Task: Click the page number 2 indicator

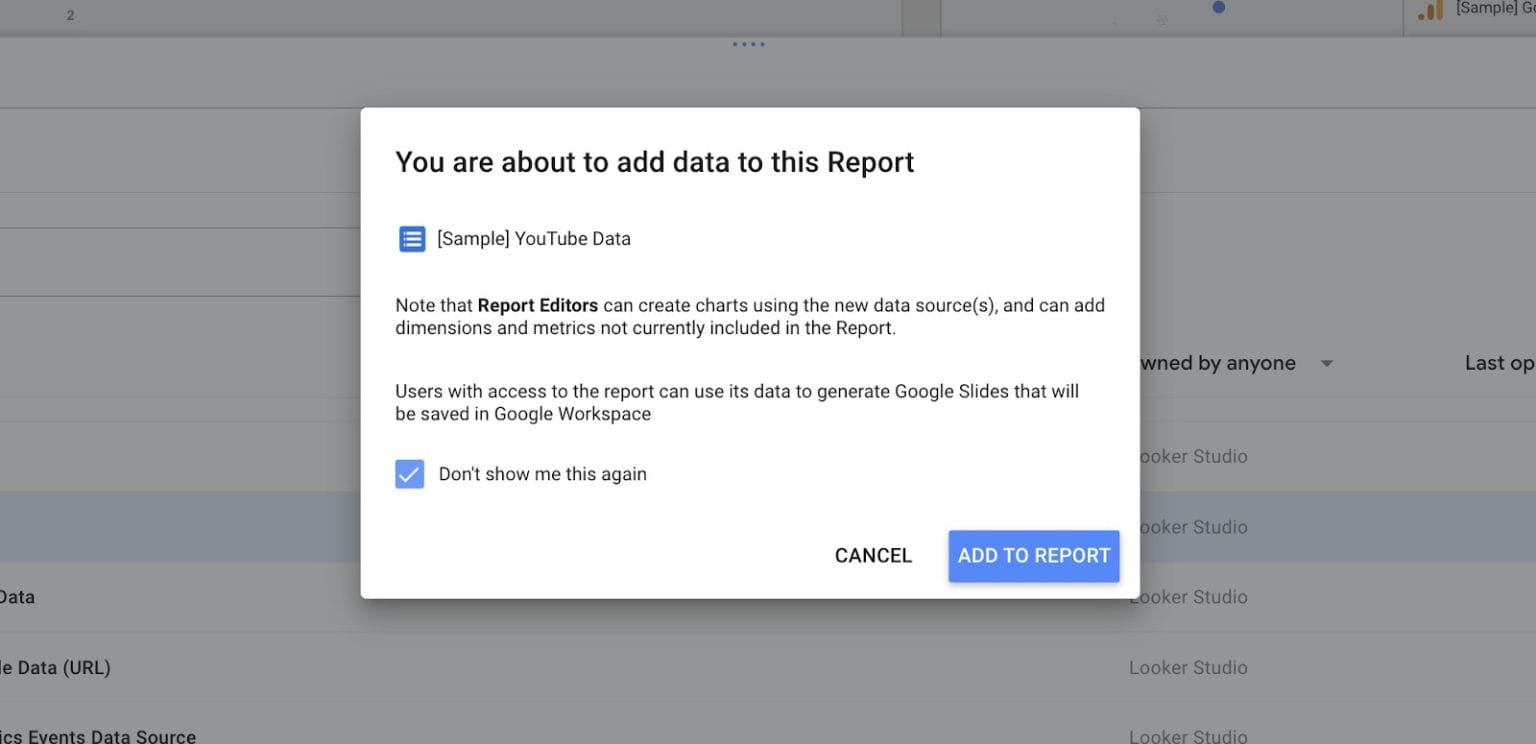Action: [69, 15]
